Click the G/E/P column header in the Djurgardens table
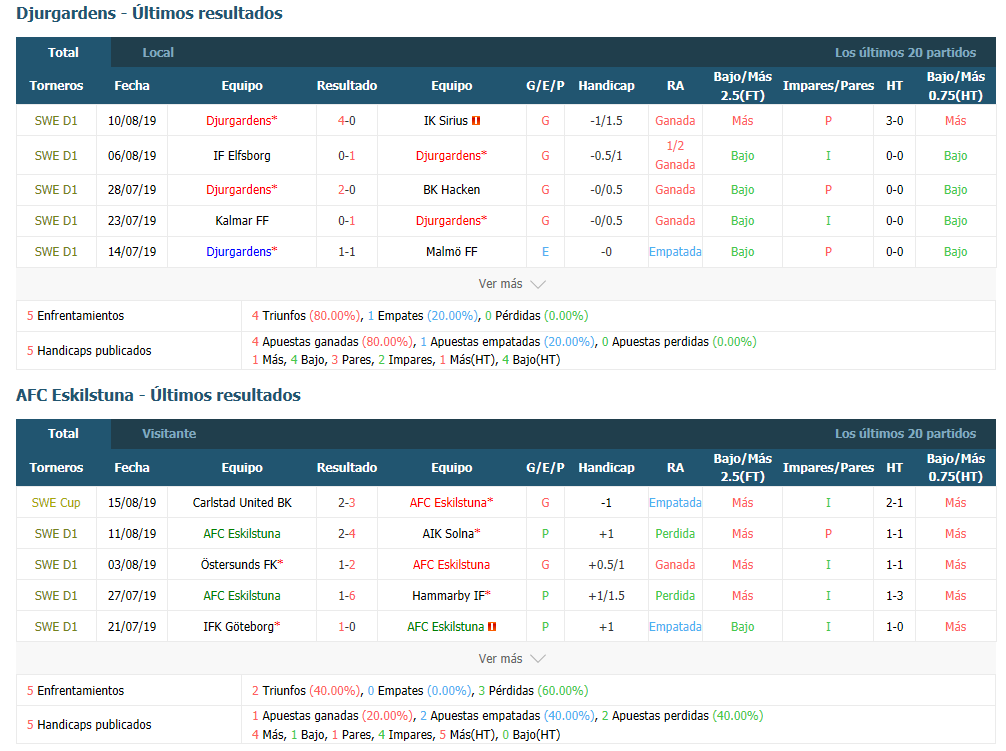1006x751 pixels. click(x=545, y=86)
